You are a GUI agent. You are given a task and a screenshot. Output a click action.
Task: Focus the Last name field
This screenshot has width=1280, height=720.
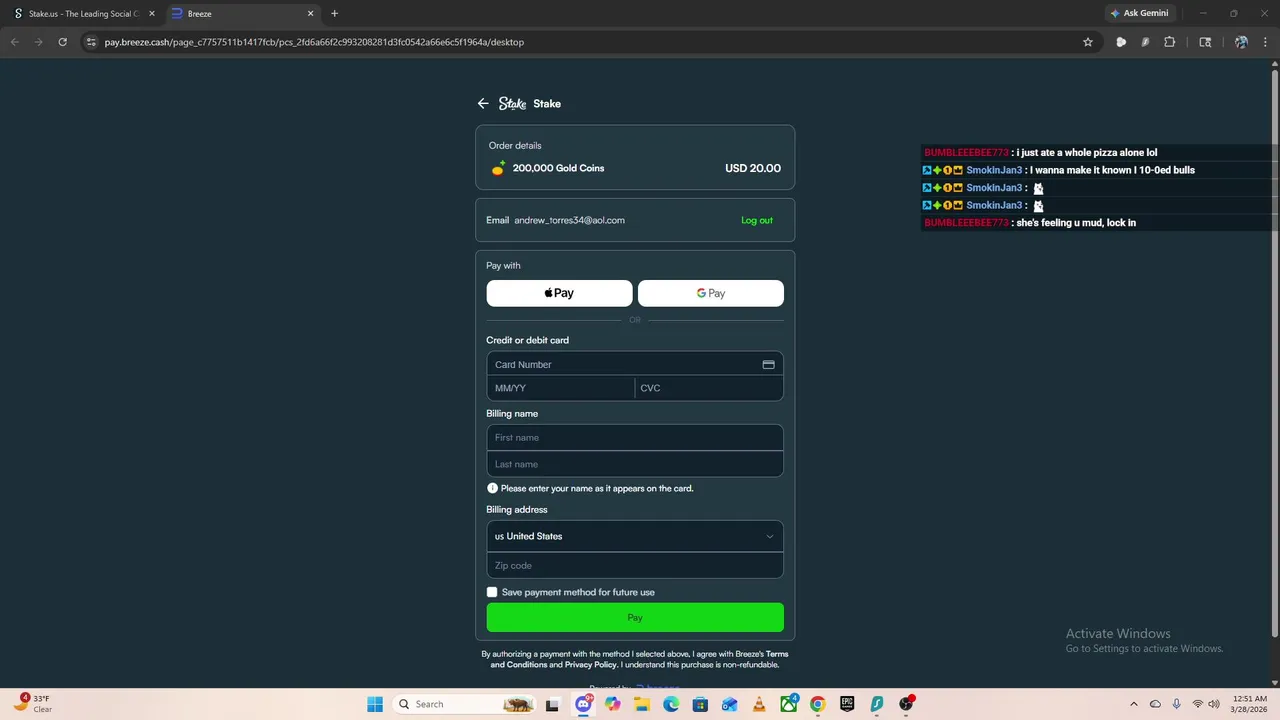(x=635, y=464)
